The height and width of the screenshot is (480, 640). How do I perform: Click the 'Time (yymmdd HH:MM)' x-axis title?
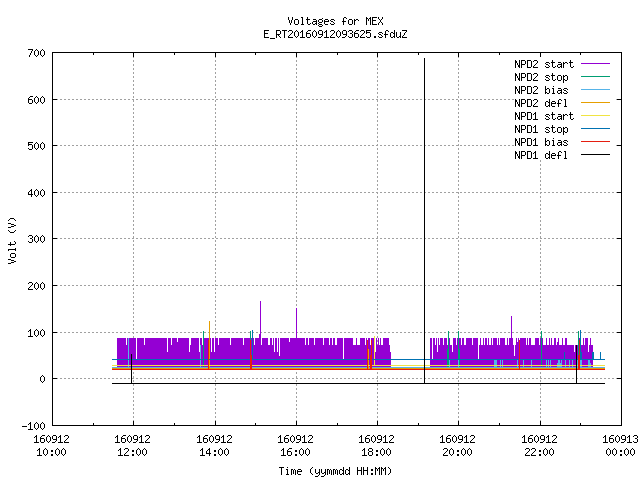(335, 471)
